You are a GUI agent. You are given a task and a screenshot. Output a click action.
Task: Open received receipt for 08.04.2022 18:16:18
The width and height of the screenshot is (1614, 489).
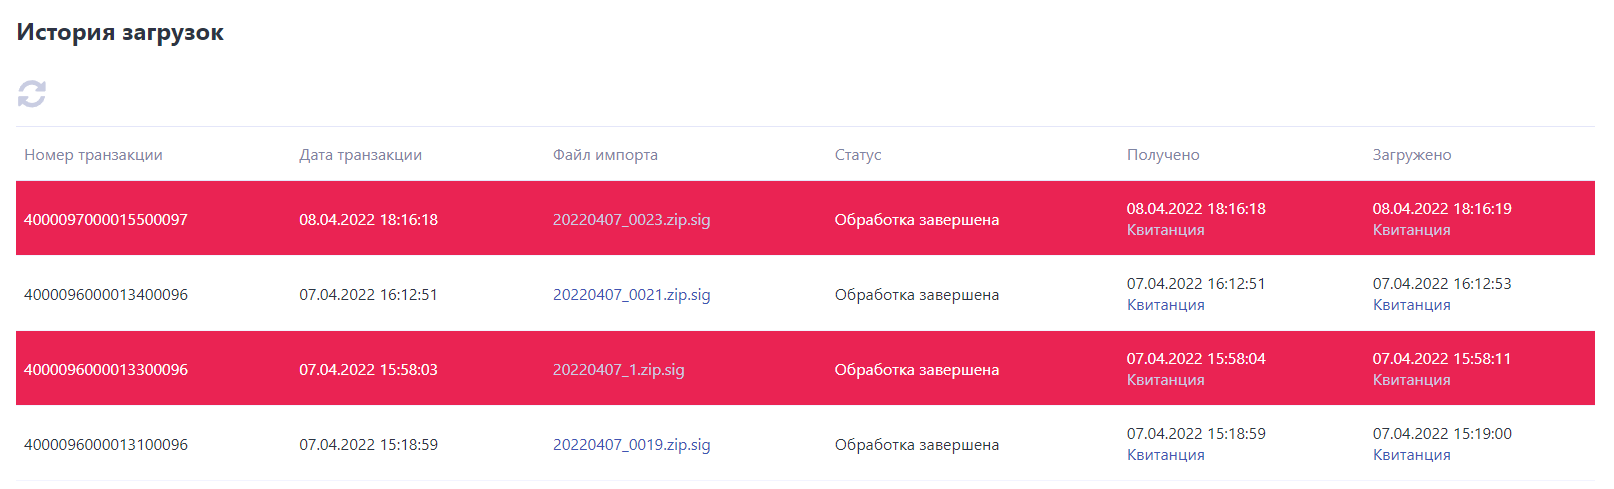[1165, 230]
